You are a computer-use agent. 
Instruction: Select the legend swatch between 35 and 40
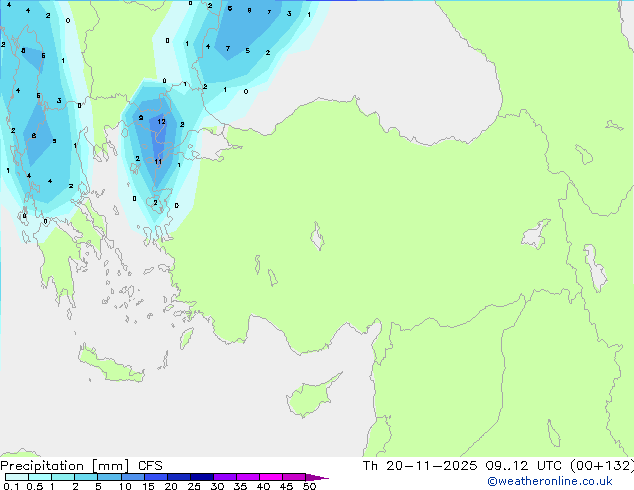[248, 477]
